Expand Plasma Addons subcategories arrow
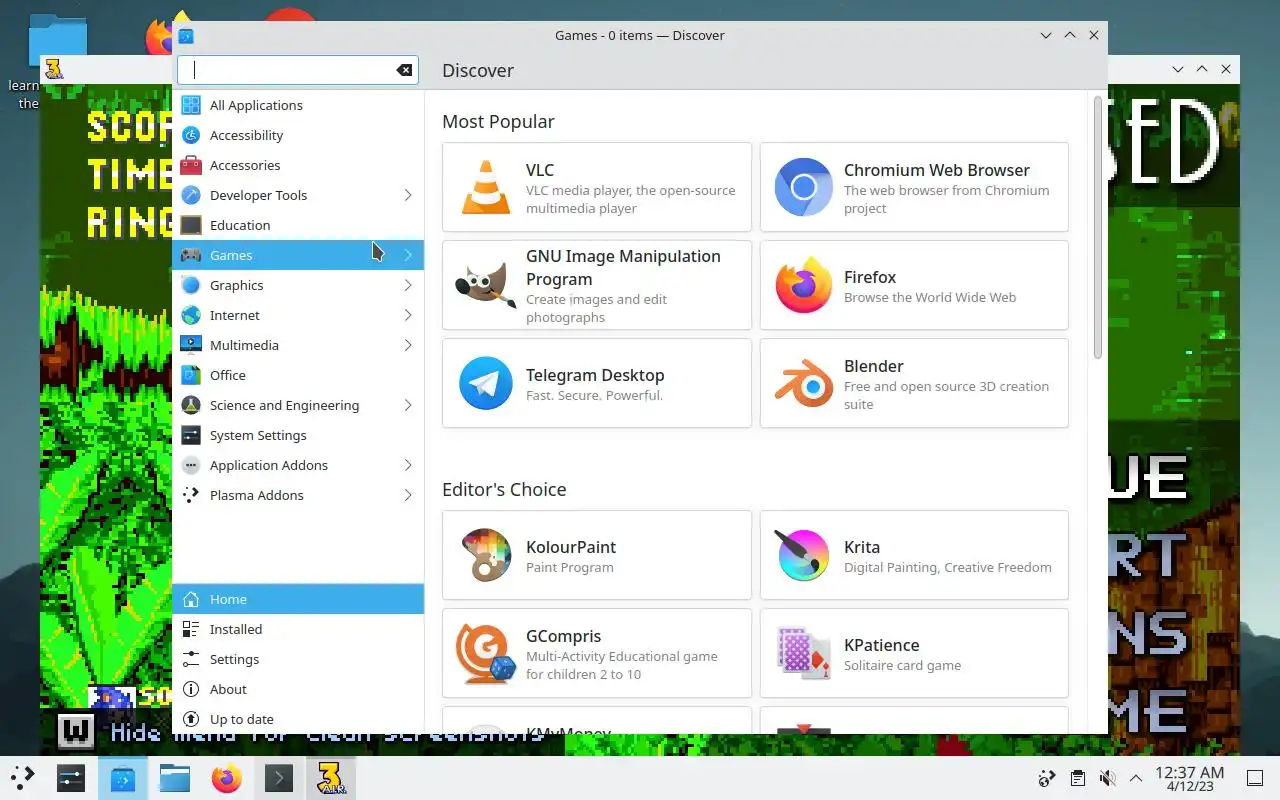Screen dimensions: 1280x800 [x=408, y=495]
